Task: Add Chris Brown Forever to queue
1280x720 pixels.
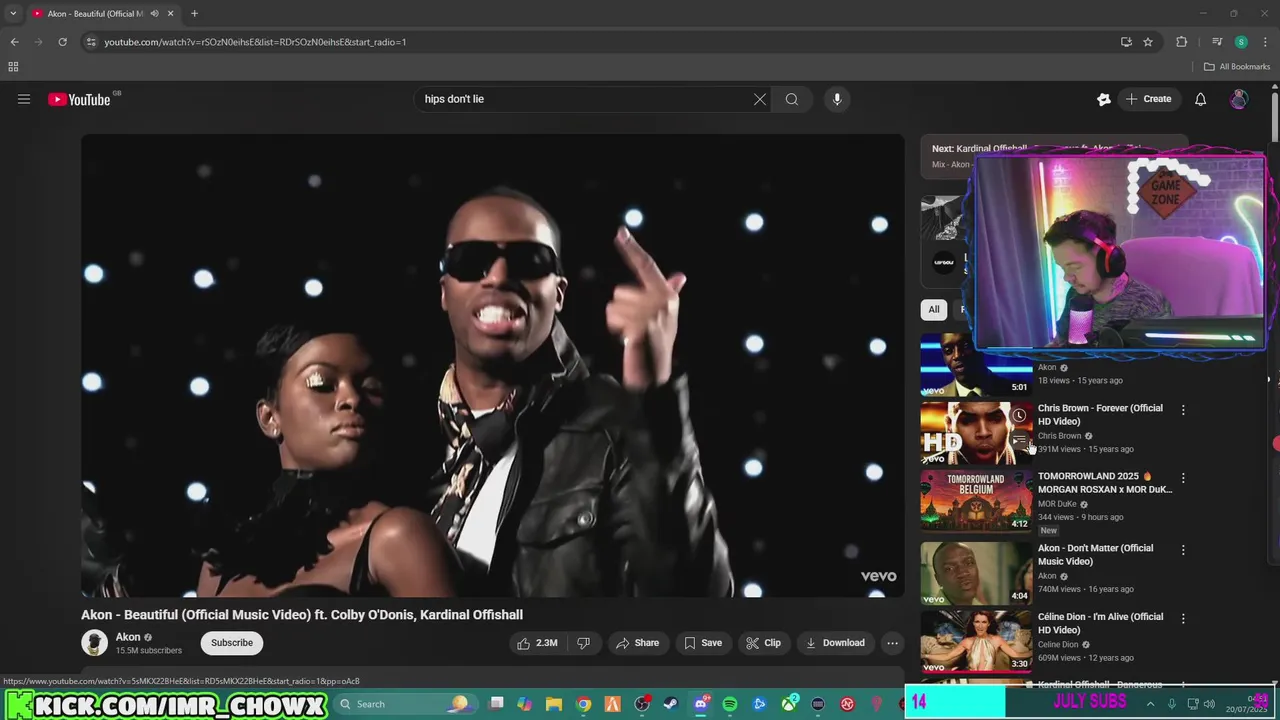Action: click(1018, 440)
